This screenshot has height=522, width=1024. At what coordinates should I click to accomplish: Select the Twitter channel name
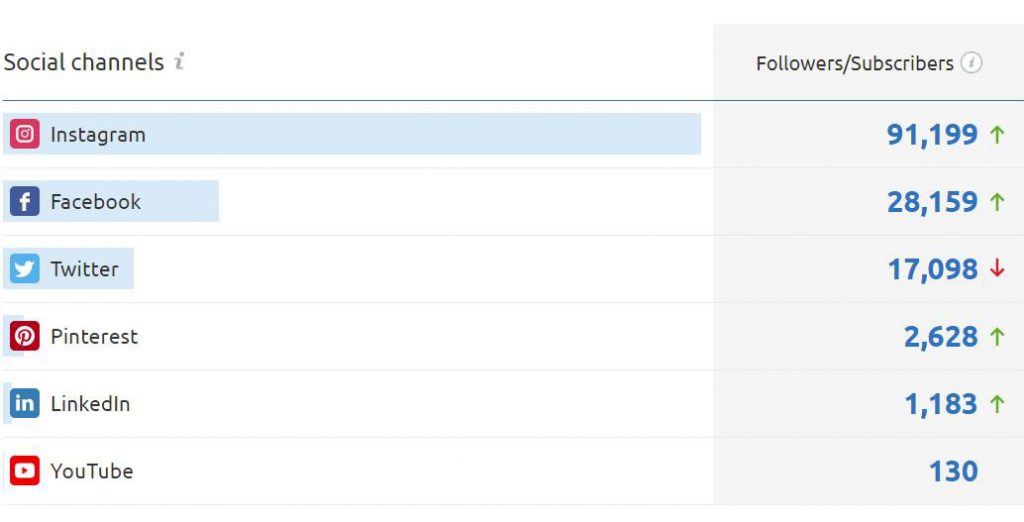click(85, 269)
